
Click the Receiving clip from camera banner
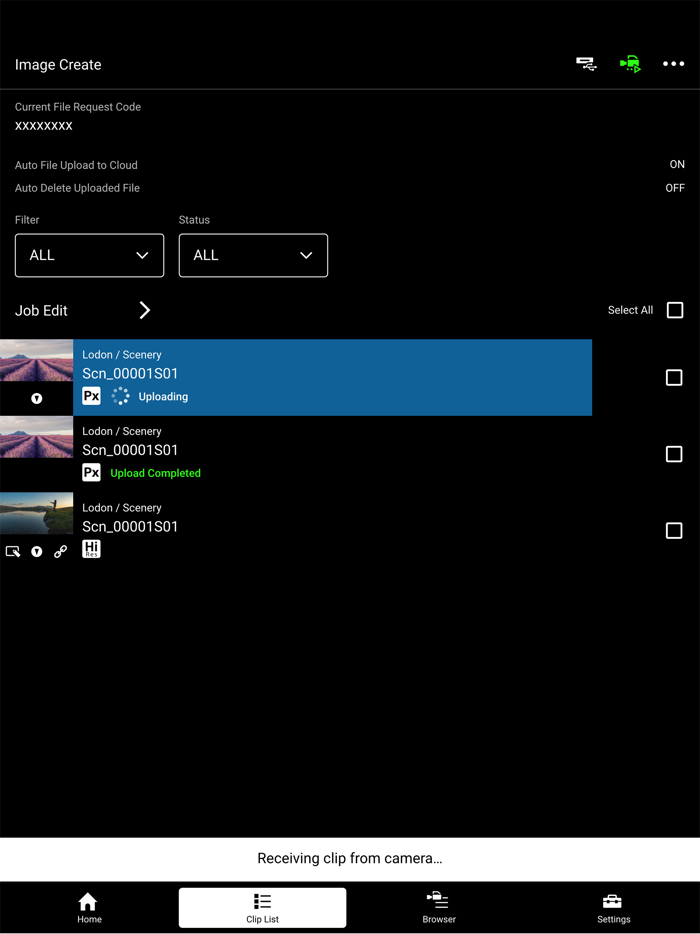coord(350,859)
